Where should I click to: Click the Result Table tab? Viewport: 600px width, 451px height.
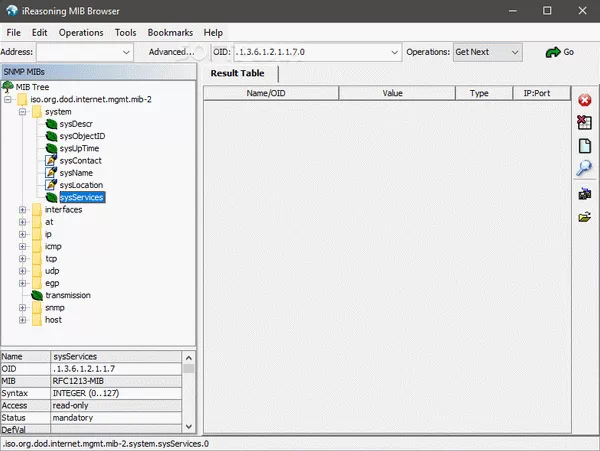(x=237, y=73)
